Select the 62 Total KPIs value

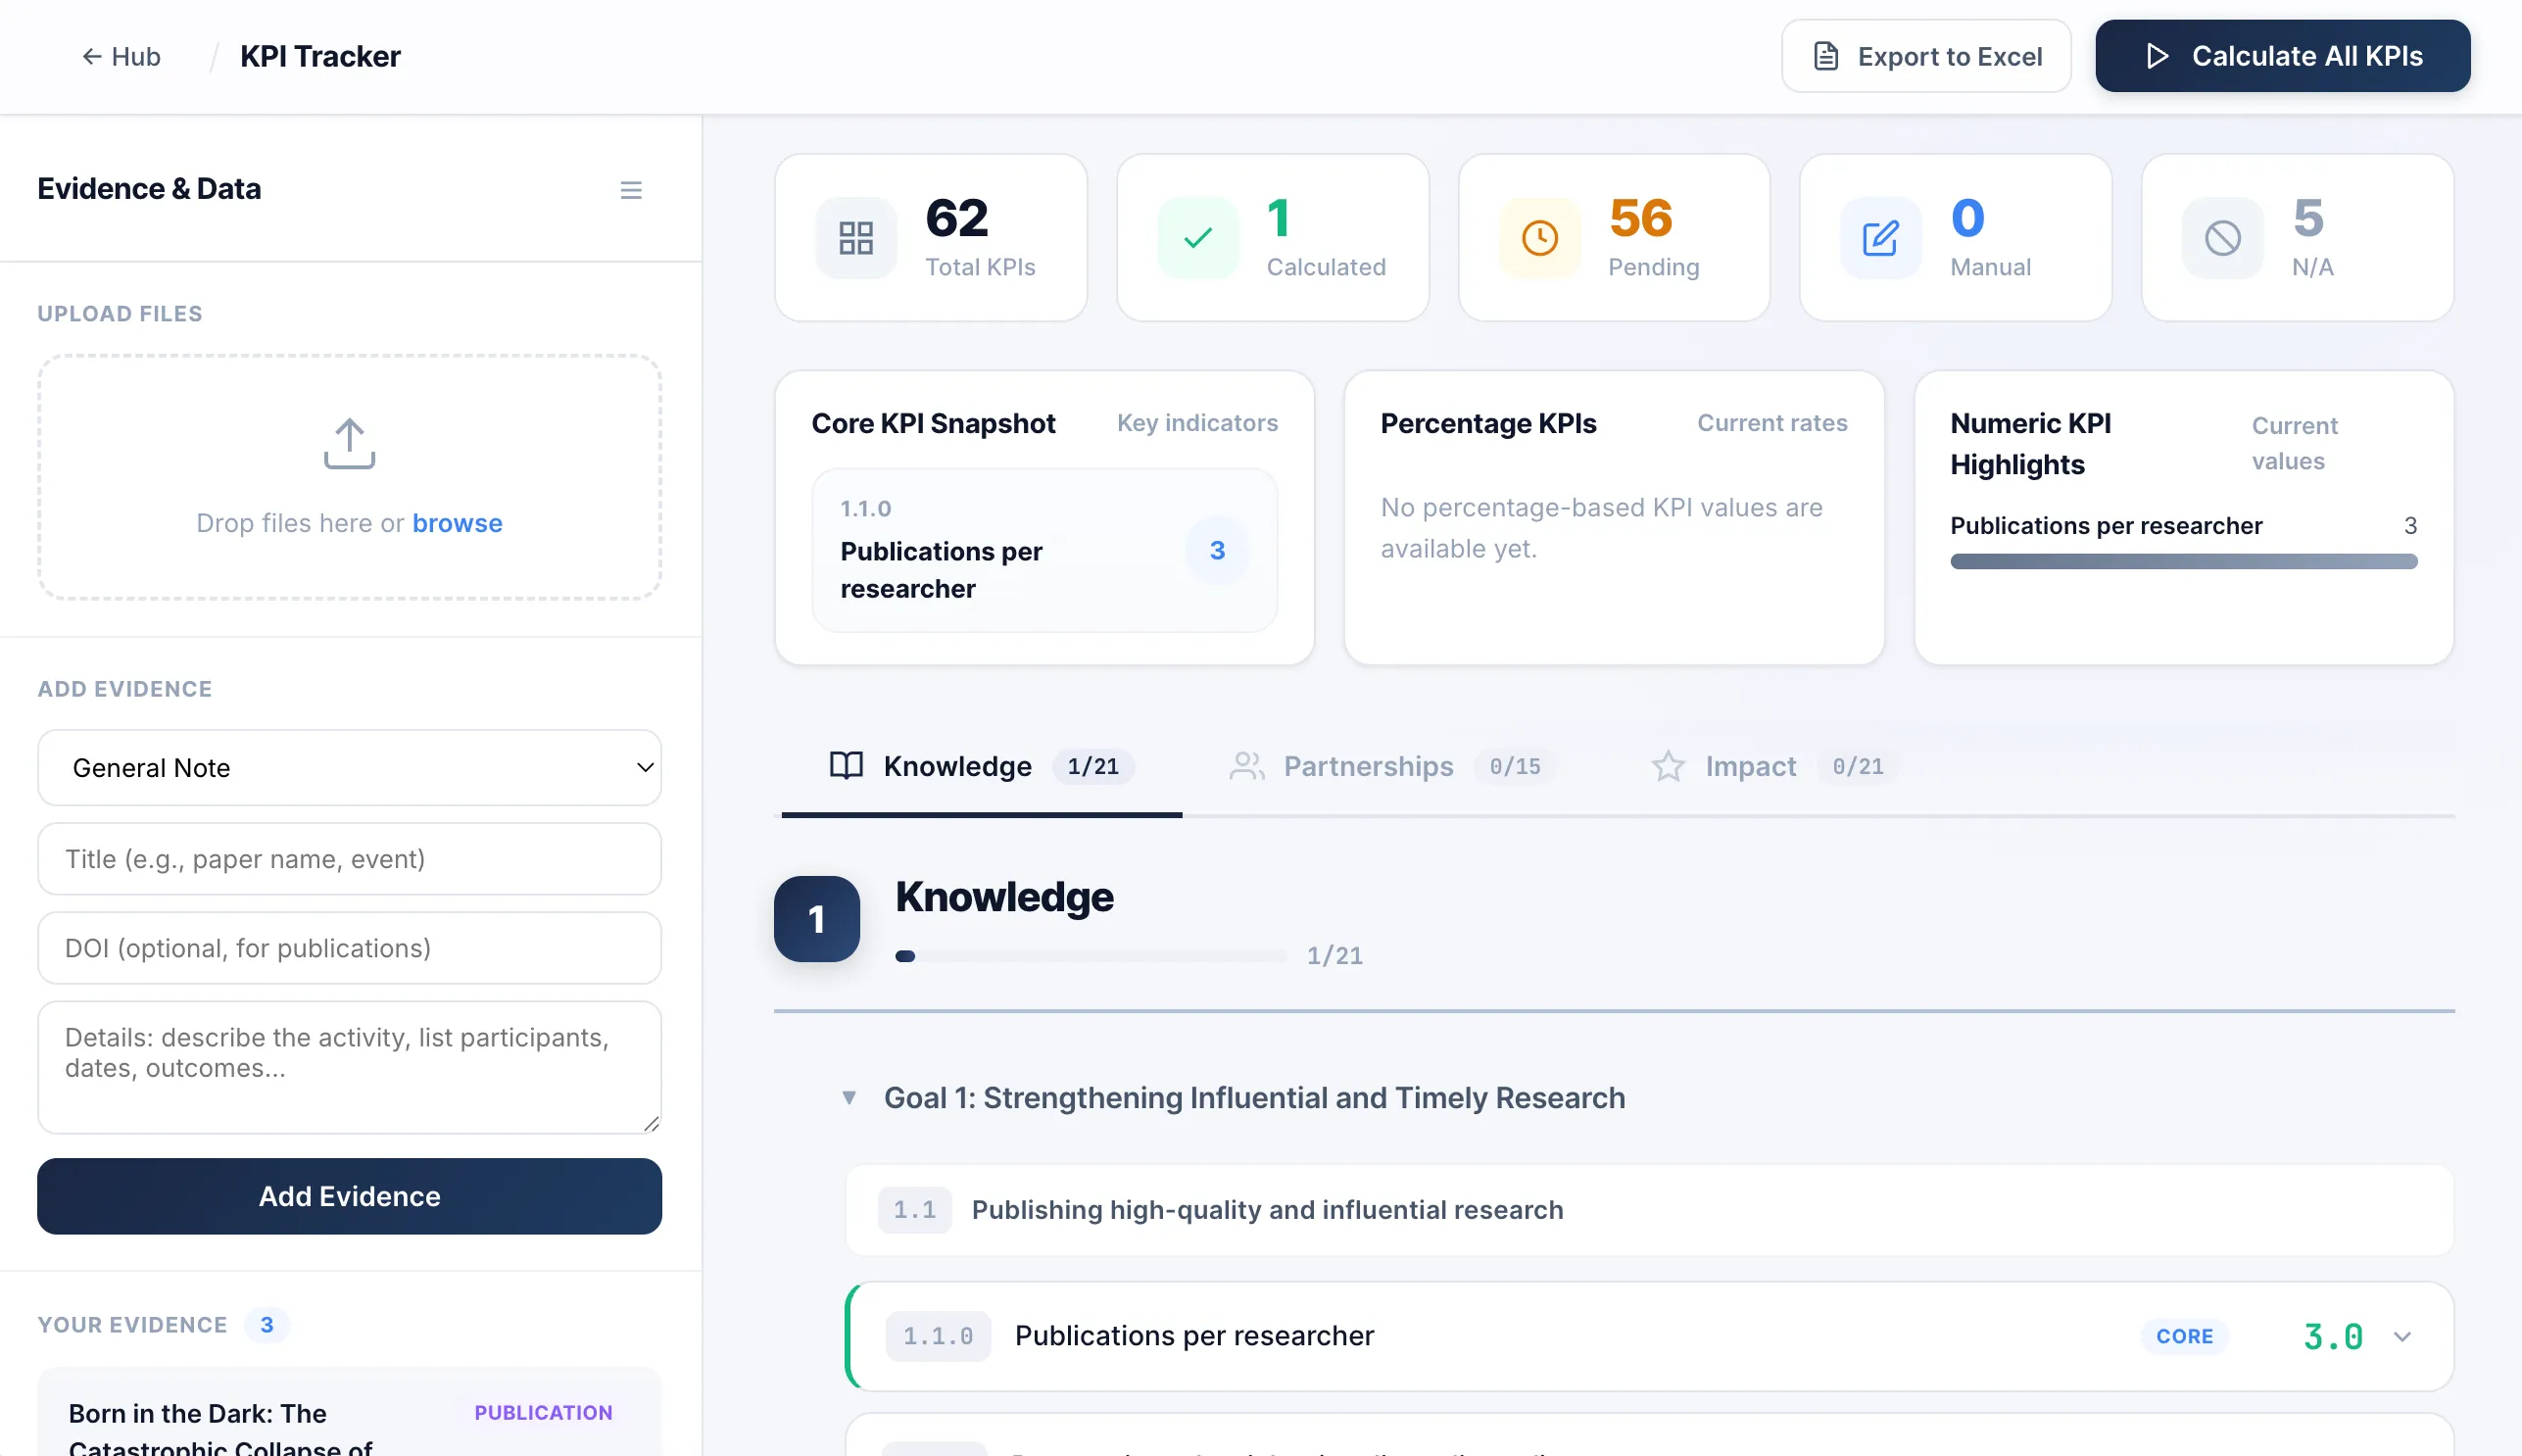click(957, 218)
